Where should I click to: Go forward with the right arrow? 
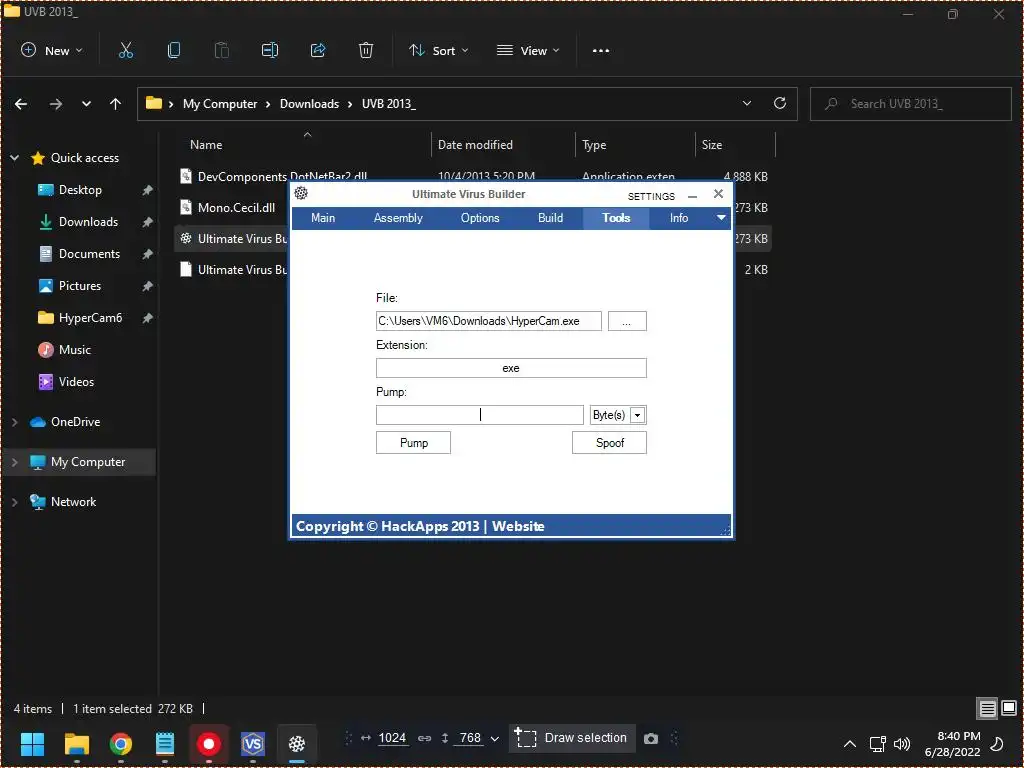[56, 104]
